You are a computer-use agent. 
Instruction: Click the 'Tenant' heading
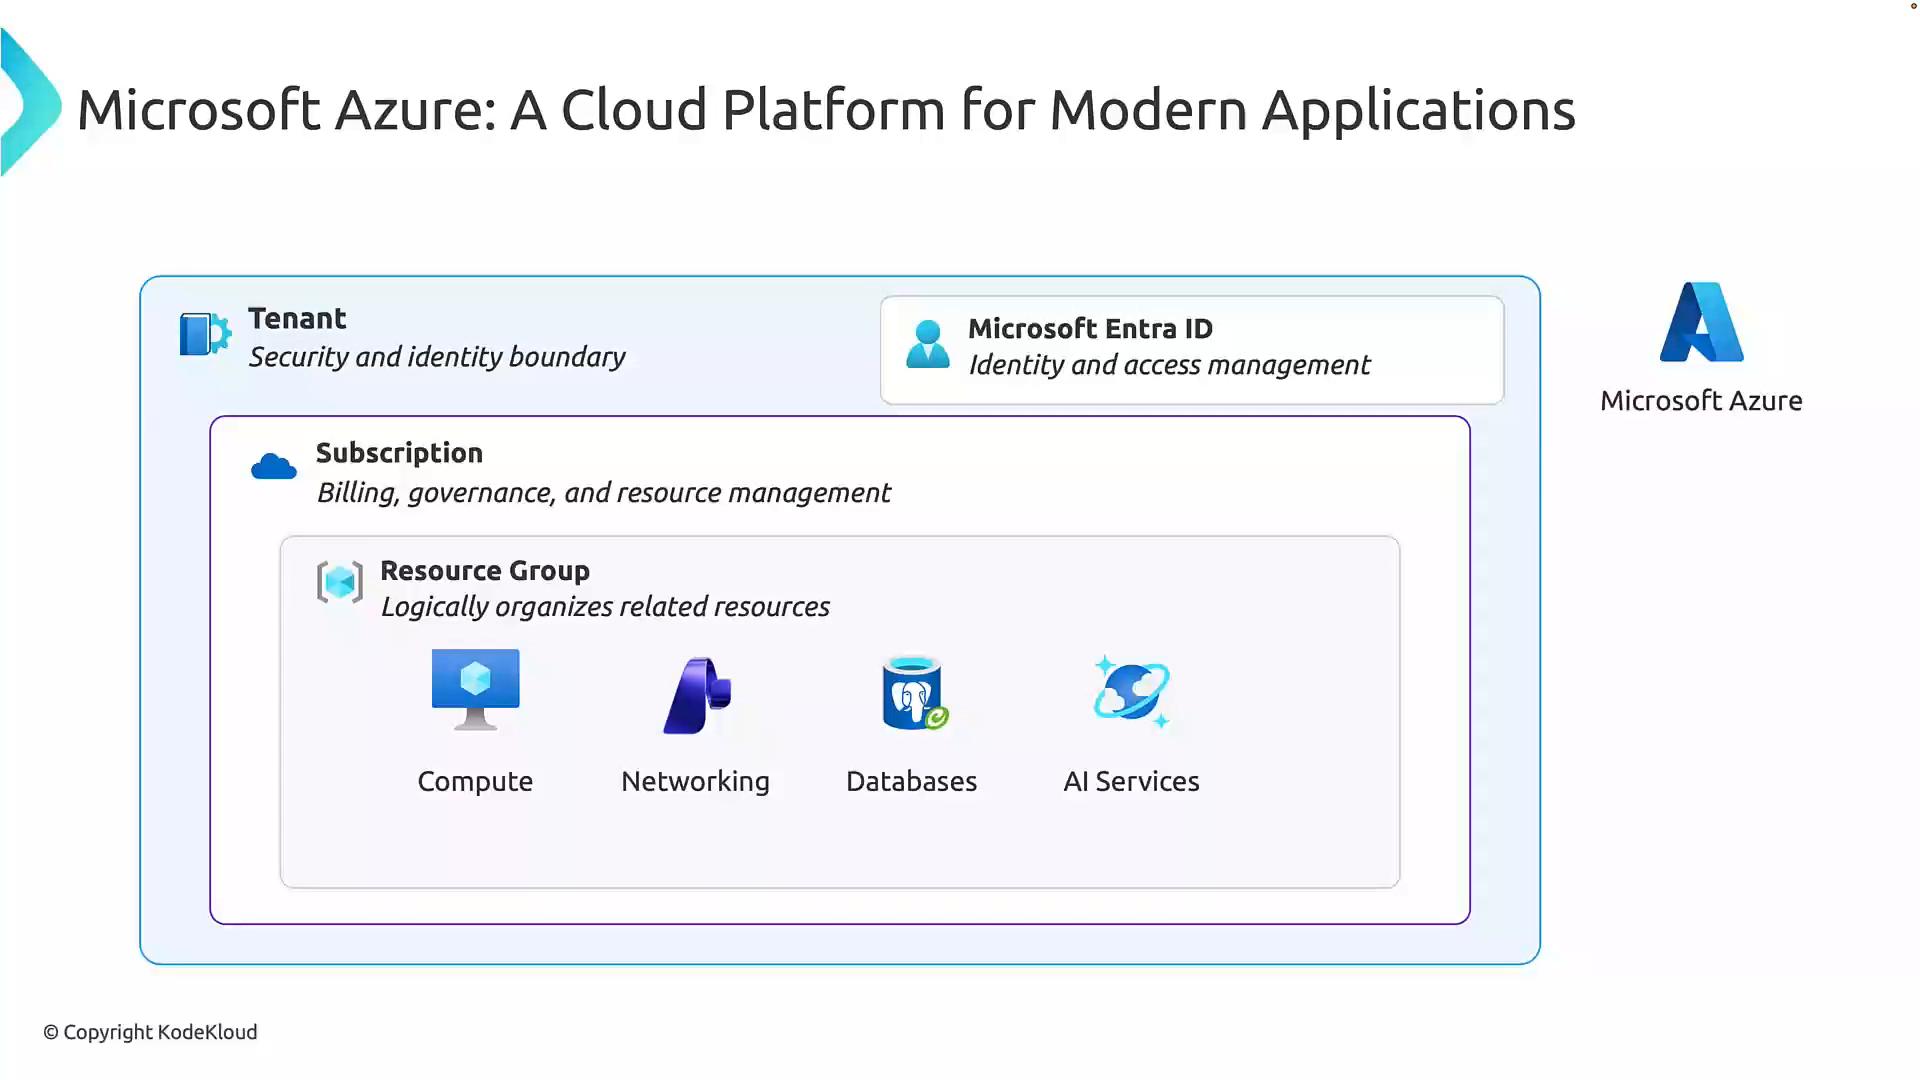(x=297, y=318)
